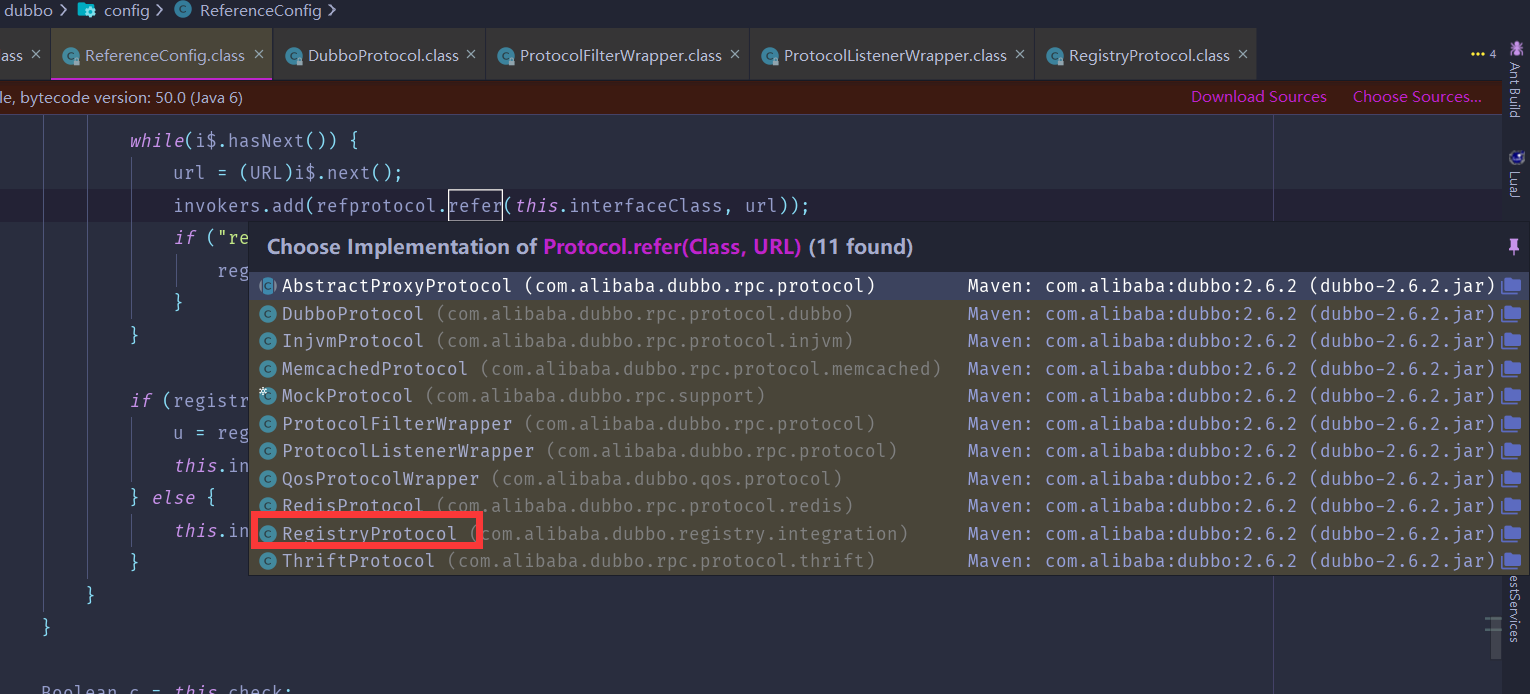Click the 'while(i$.hasNext())' code line
The width and height of the screenshot is (1530, 694).
pyautogui.click(x=243, y=141)
